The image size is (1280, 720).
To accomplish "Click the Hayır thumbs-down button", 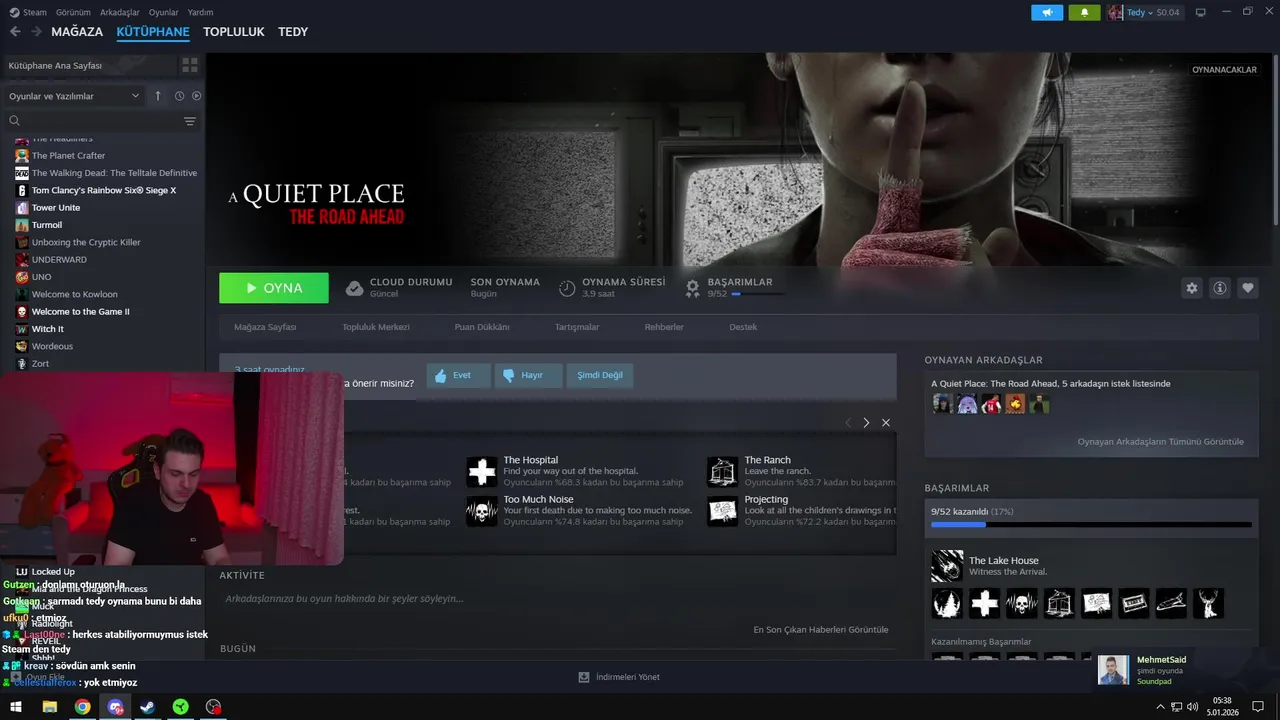I will (528, 375).
